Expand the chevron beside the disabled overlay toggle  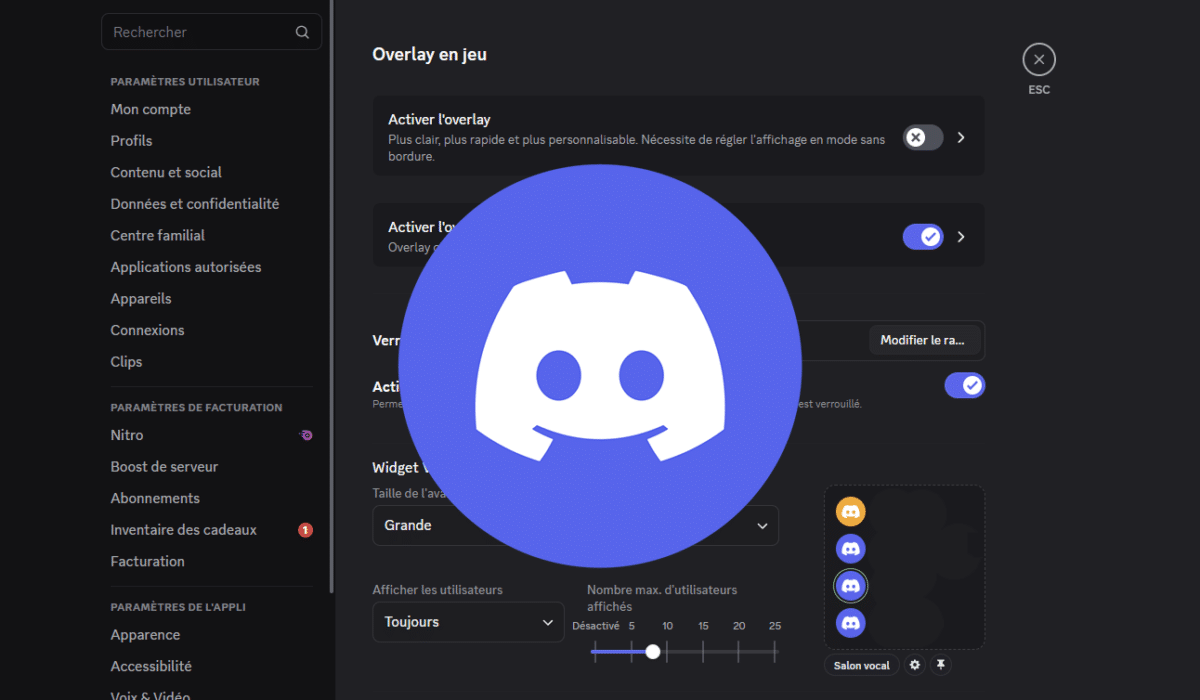[961, 137]
